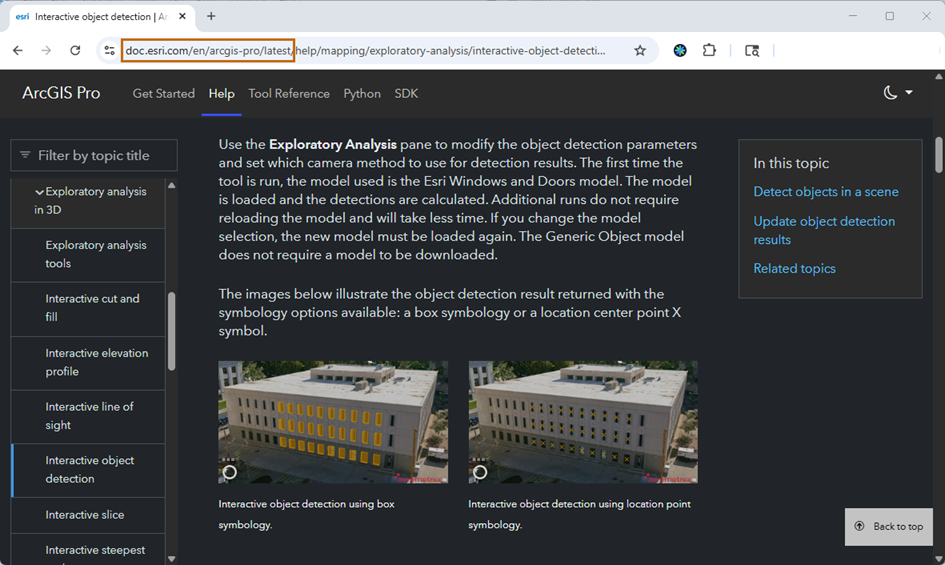This screenshot has width=945, height=565.
Task: Open the theme dropdown arrow next to moon
Action: (x=909, y=92)
